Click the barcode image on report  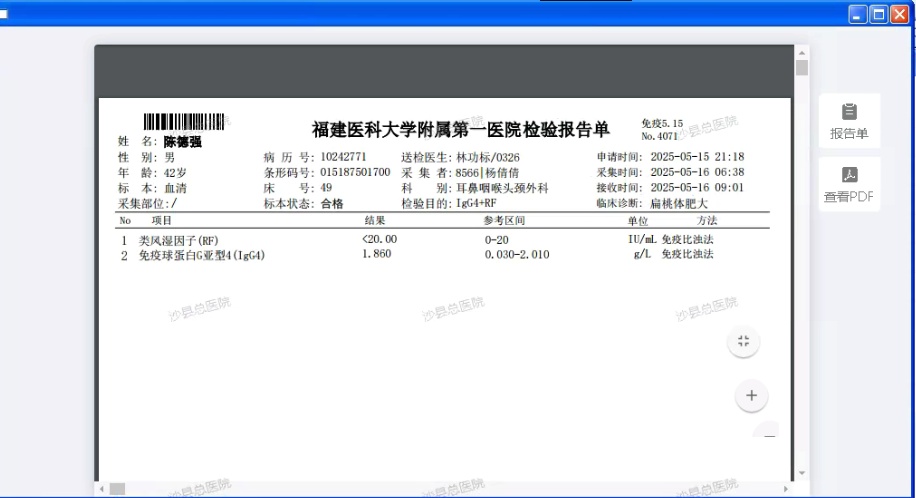coord(184,122)
